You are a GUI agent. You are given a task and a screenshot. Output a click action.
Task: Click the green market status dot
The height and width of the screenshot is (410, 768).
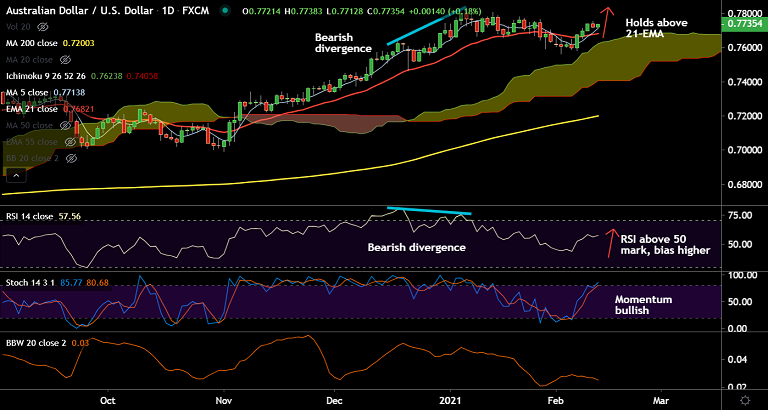click(224, 11)
